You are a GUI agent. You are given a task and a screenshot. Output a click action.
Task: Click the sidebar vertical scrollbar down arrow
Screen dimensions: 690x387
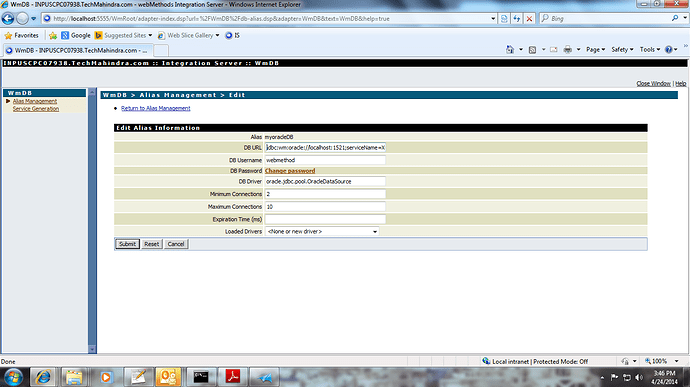tap(92, 349)
